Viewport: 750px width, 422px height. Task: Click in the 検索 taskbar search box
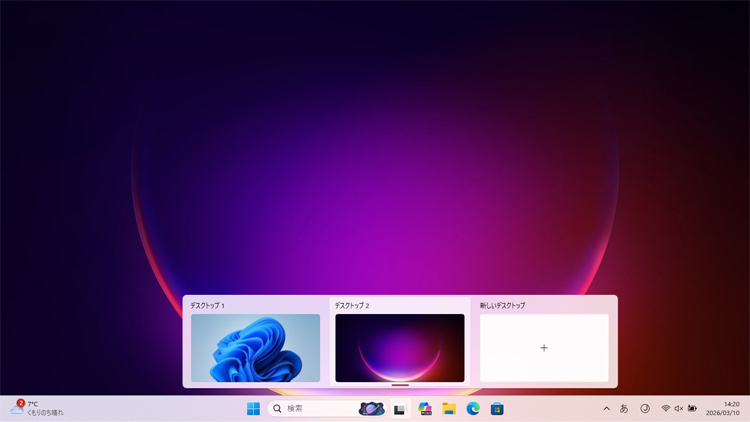point(315,408)
